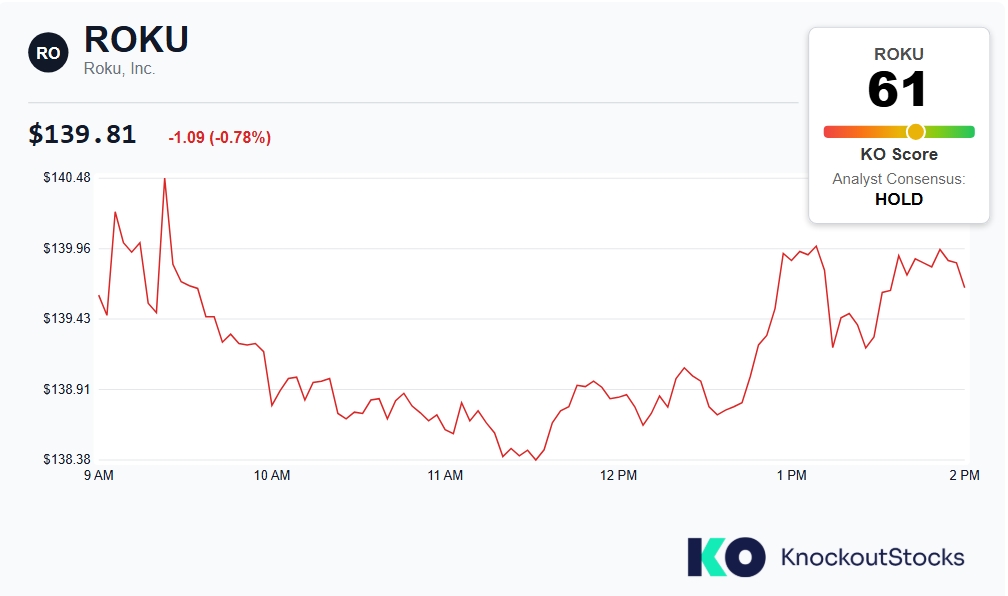Click the 'Analyst Consensus:' label
Screen dimensions: 1008x596
(899, 179)
